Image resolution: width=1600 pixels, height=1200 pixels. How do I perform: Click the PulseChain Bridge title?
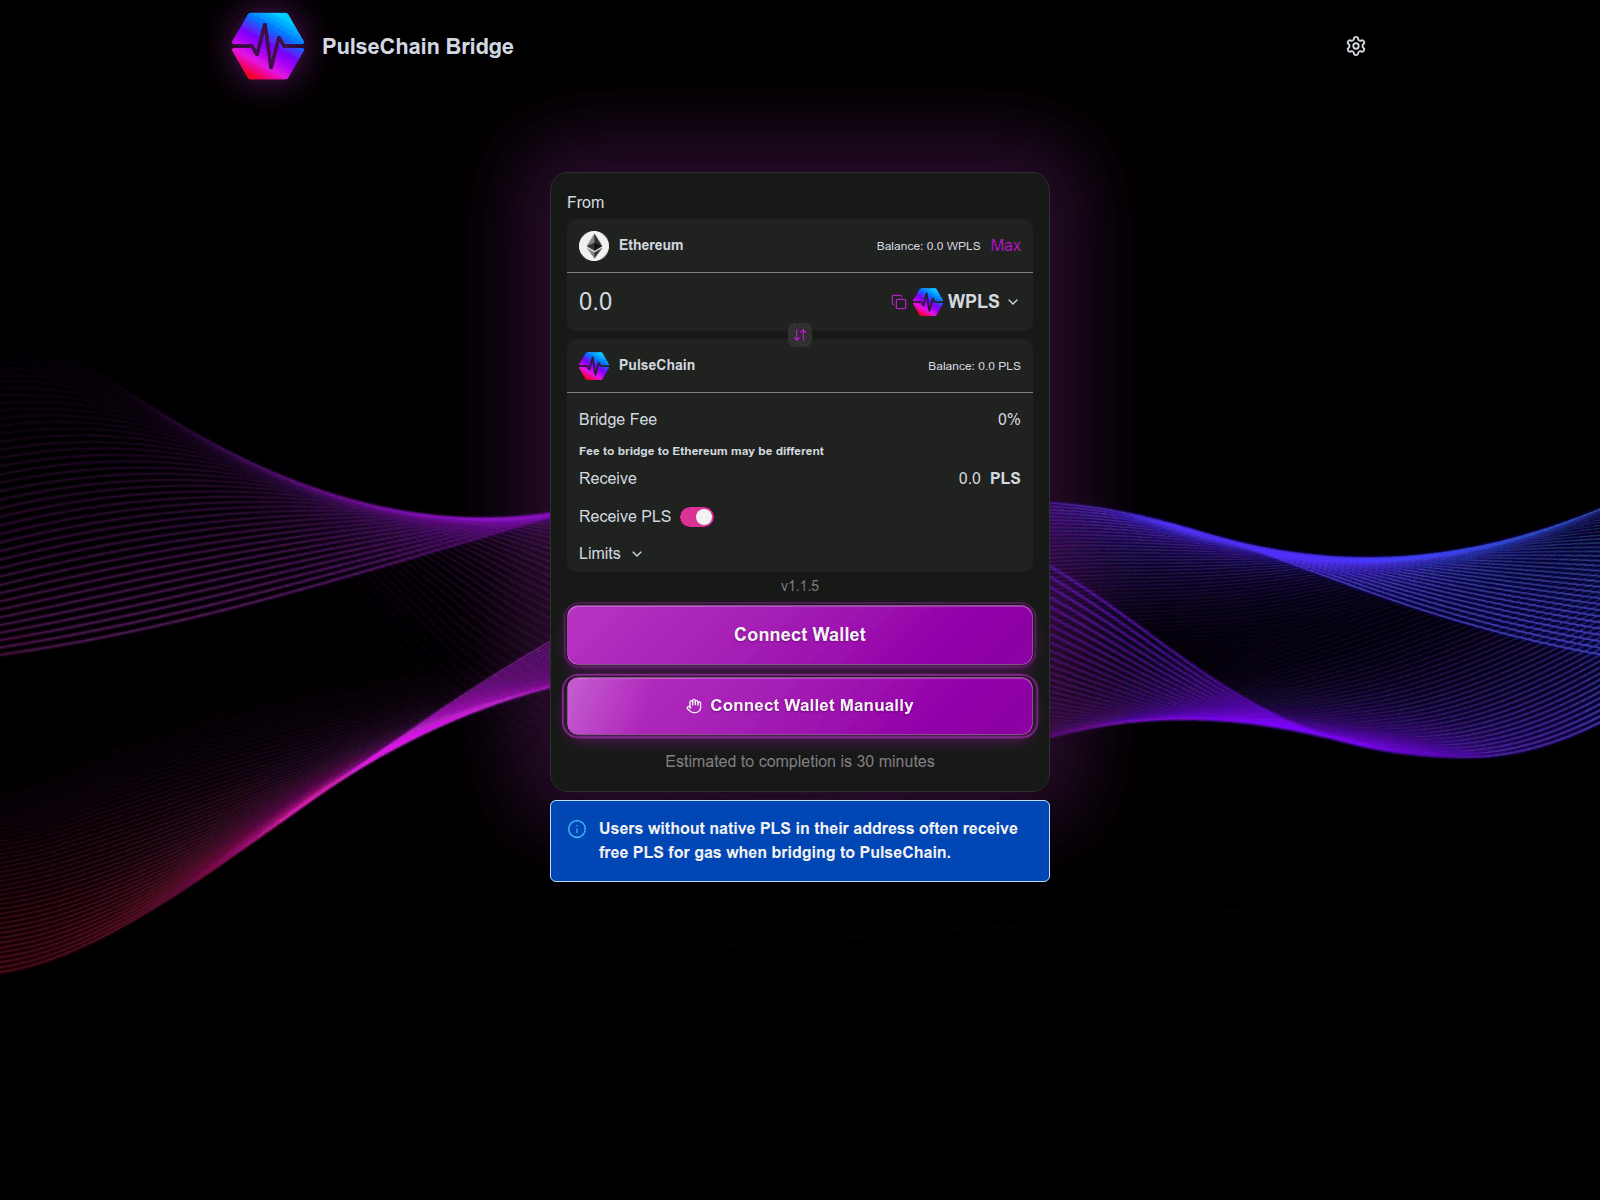pos(418,47)
